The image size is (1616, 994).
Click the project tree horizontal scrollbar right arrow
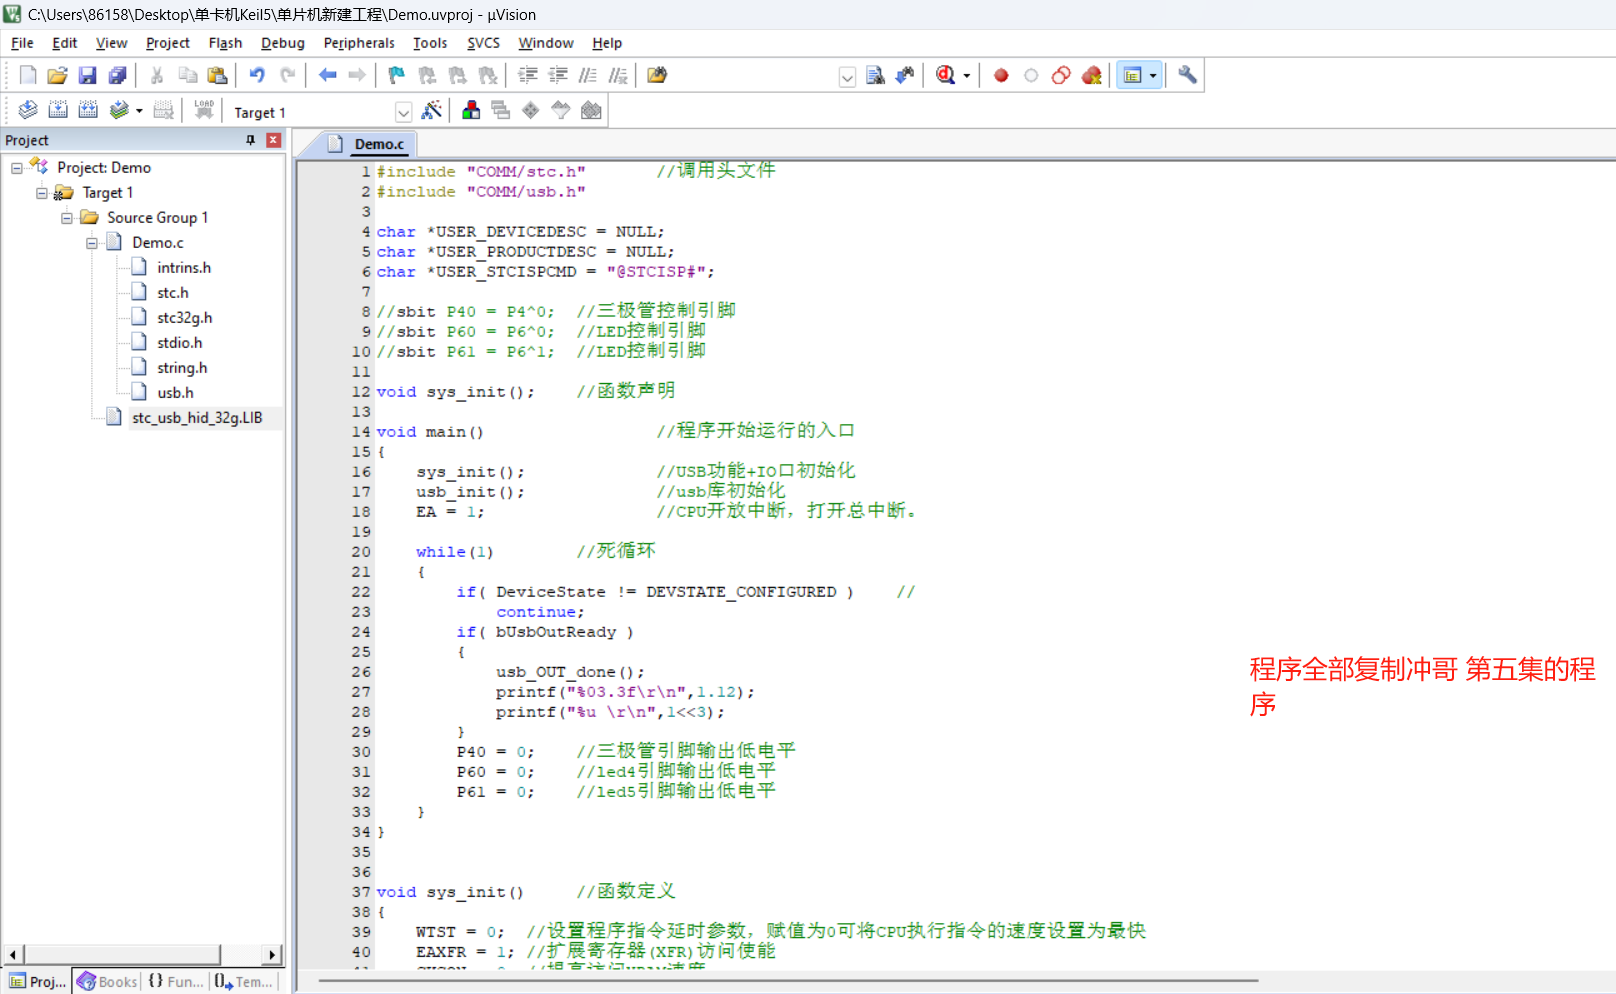pos(272,955)
